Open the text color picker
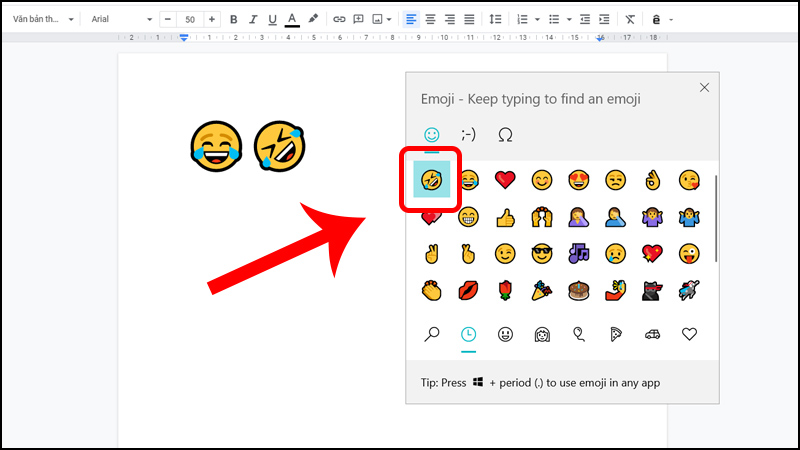This screenshot has width=800, height=450. click(x=291, y=19)
